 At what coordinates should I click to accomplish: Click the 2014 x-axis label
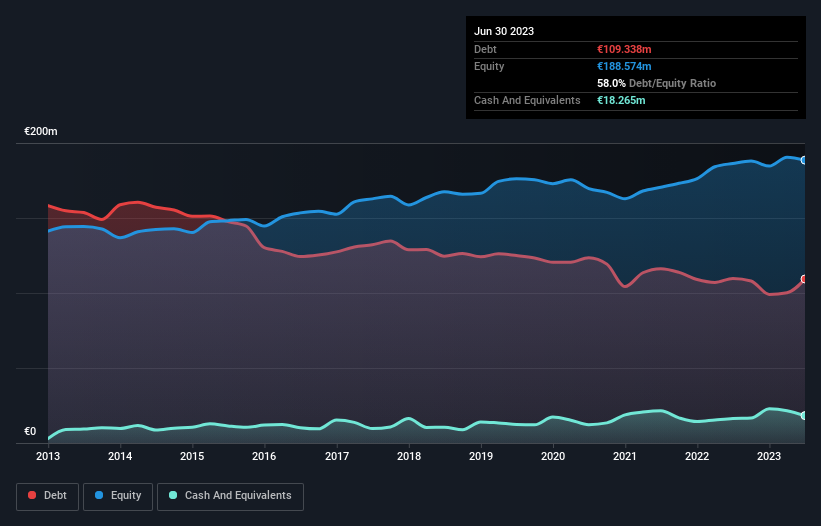coord(120,456)
